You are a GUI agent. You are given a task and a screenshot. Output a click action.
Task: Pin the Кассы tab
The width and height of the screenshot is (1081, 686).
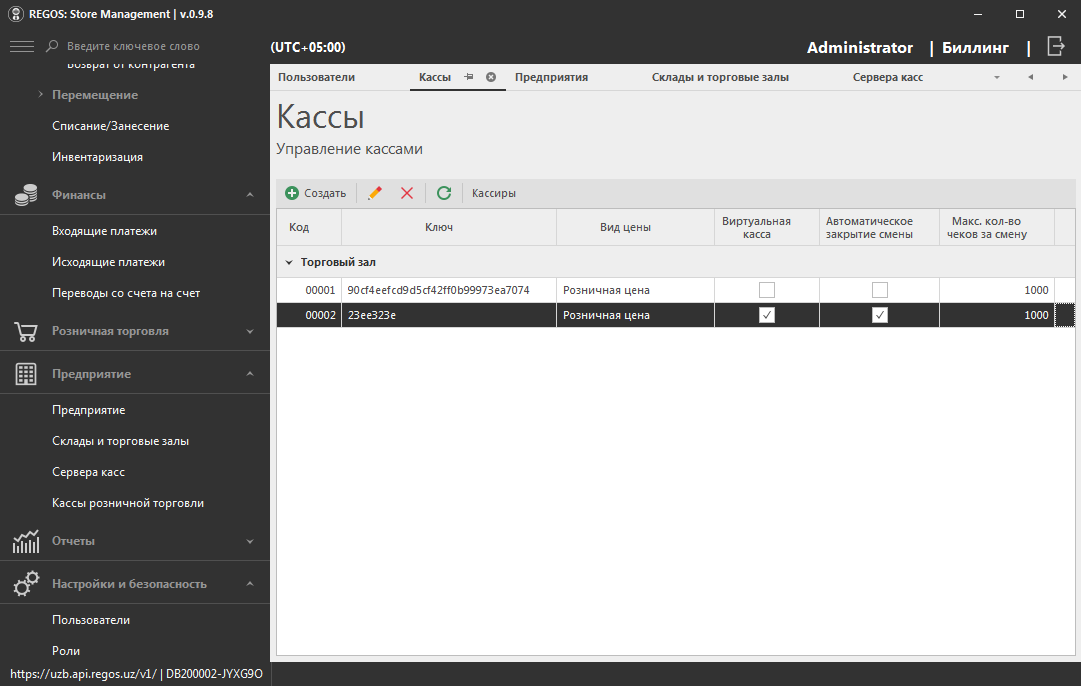(469, 77)
